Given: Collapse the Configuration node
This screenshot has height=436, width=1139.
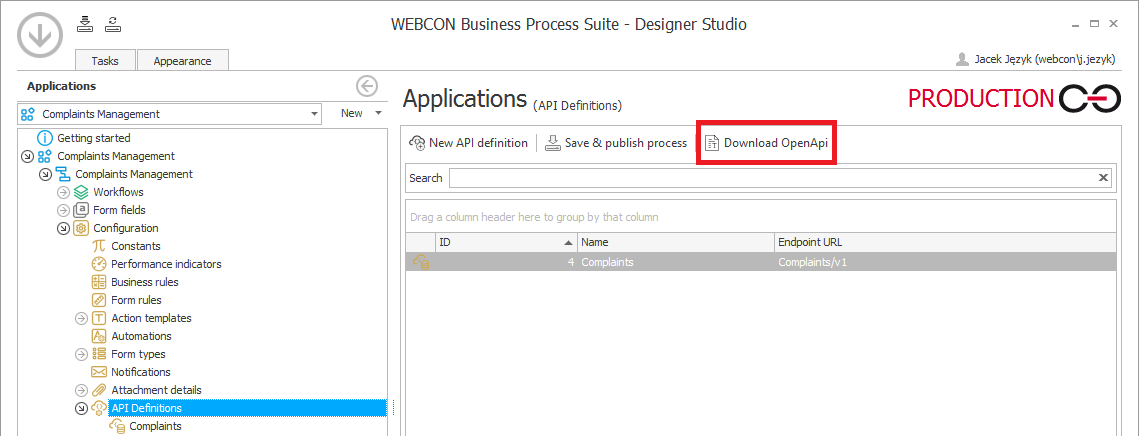Looking at the screenshot, I should click(63, 228).
